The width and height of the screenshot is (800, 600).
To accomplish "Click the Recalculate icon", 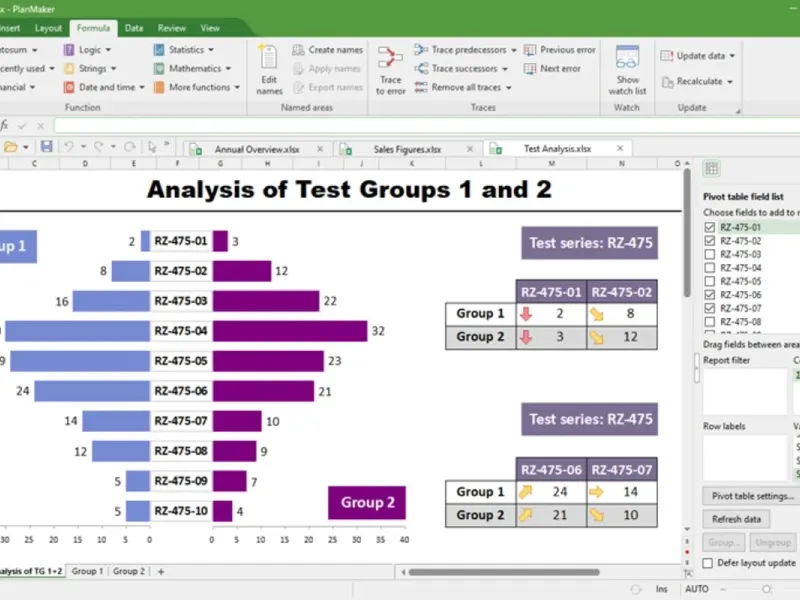I will click(667, 82).
